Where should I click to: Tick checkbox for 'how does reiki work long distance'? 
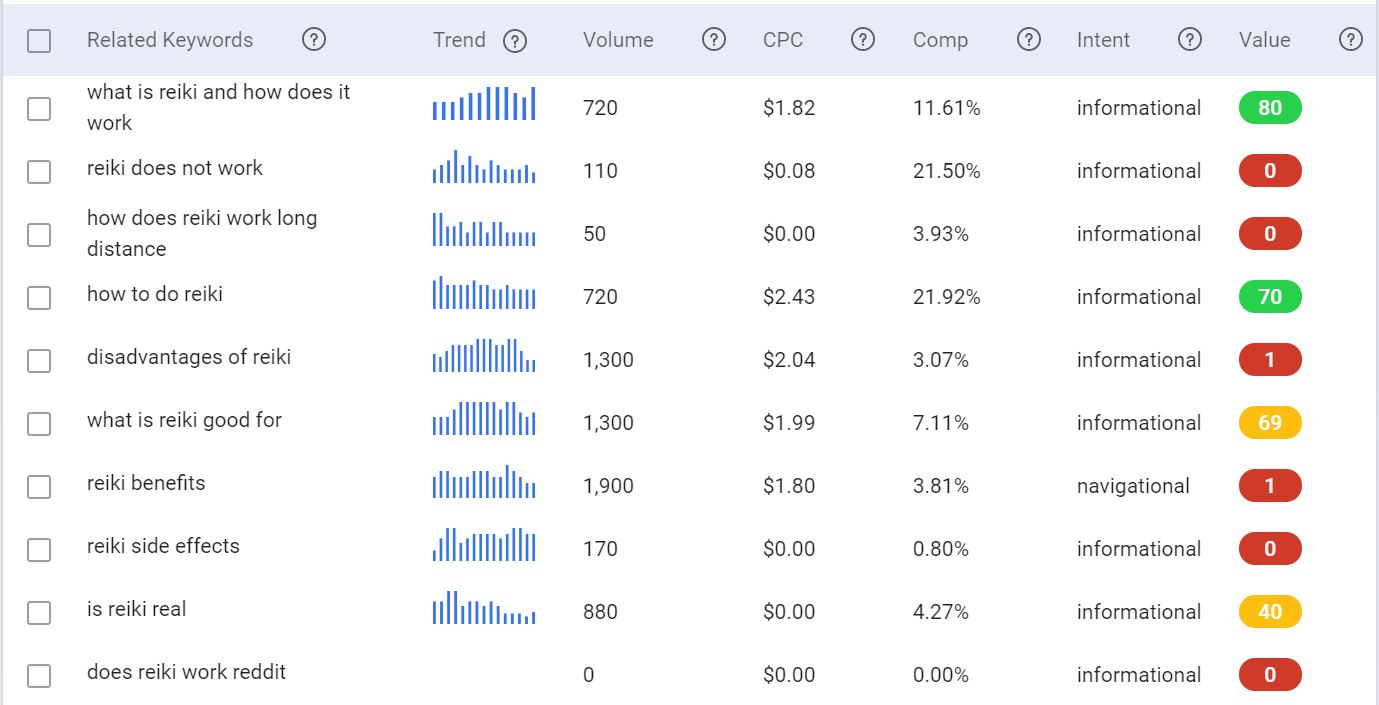39,234
